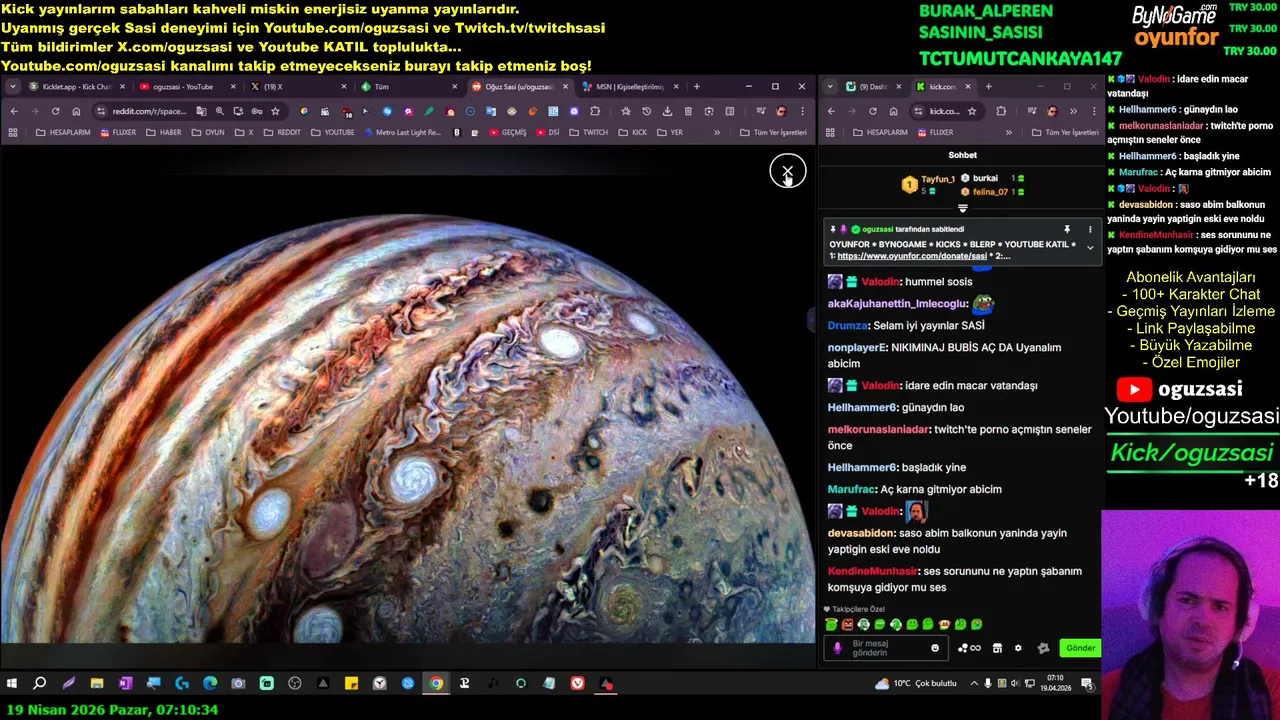Viewport: 1280px width, 720px height.
Task: Open profile avatar in kick browser toolbar
Action: 1053,111
